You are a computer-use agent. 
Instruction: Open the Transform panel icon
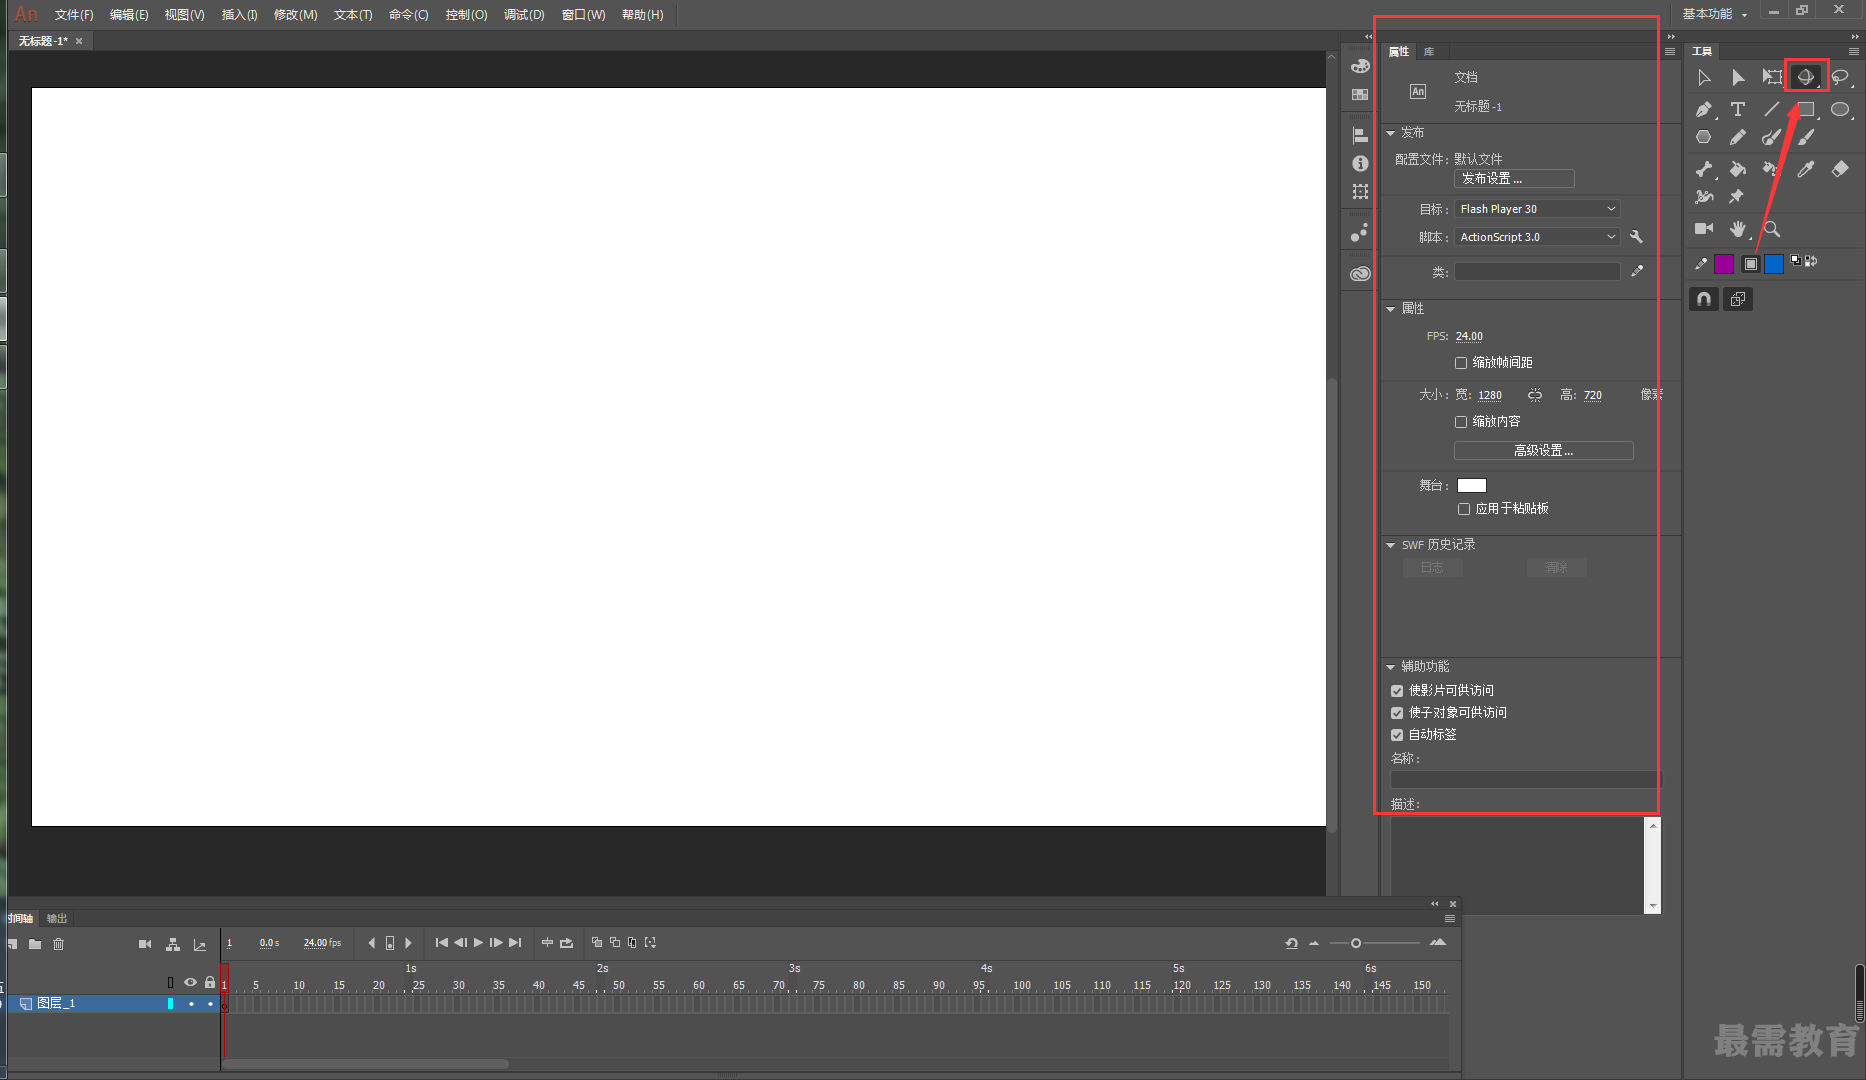point(1360,191)
